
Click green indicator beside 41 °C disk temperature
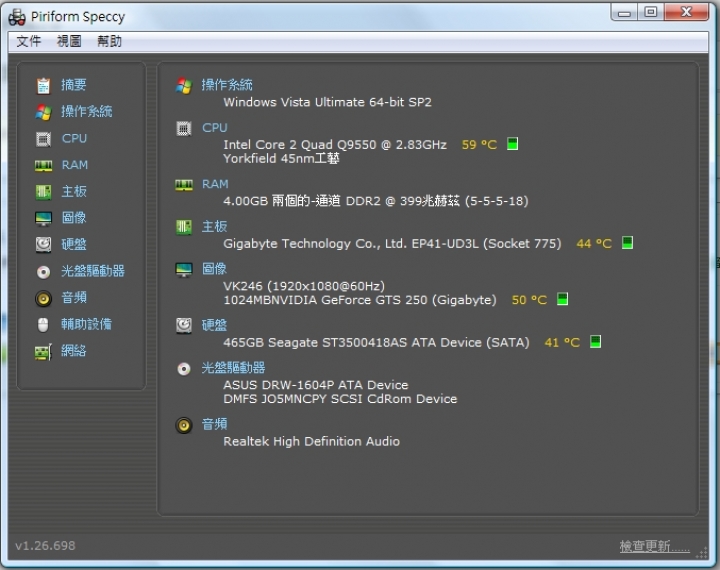coord(595,342)
